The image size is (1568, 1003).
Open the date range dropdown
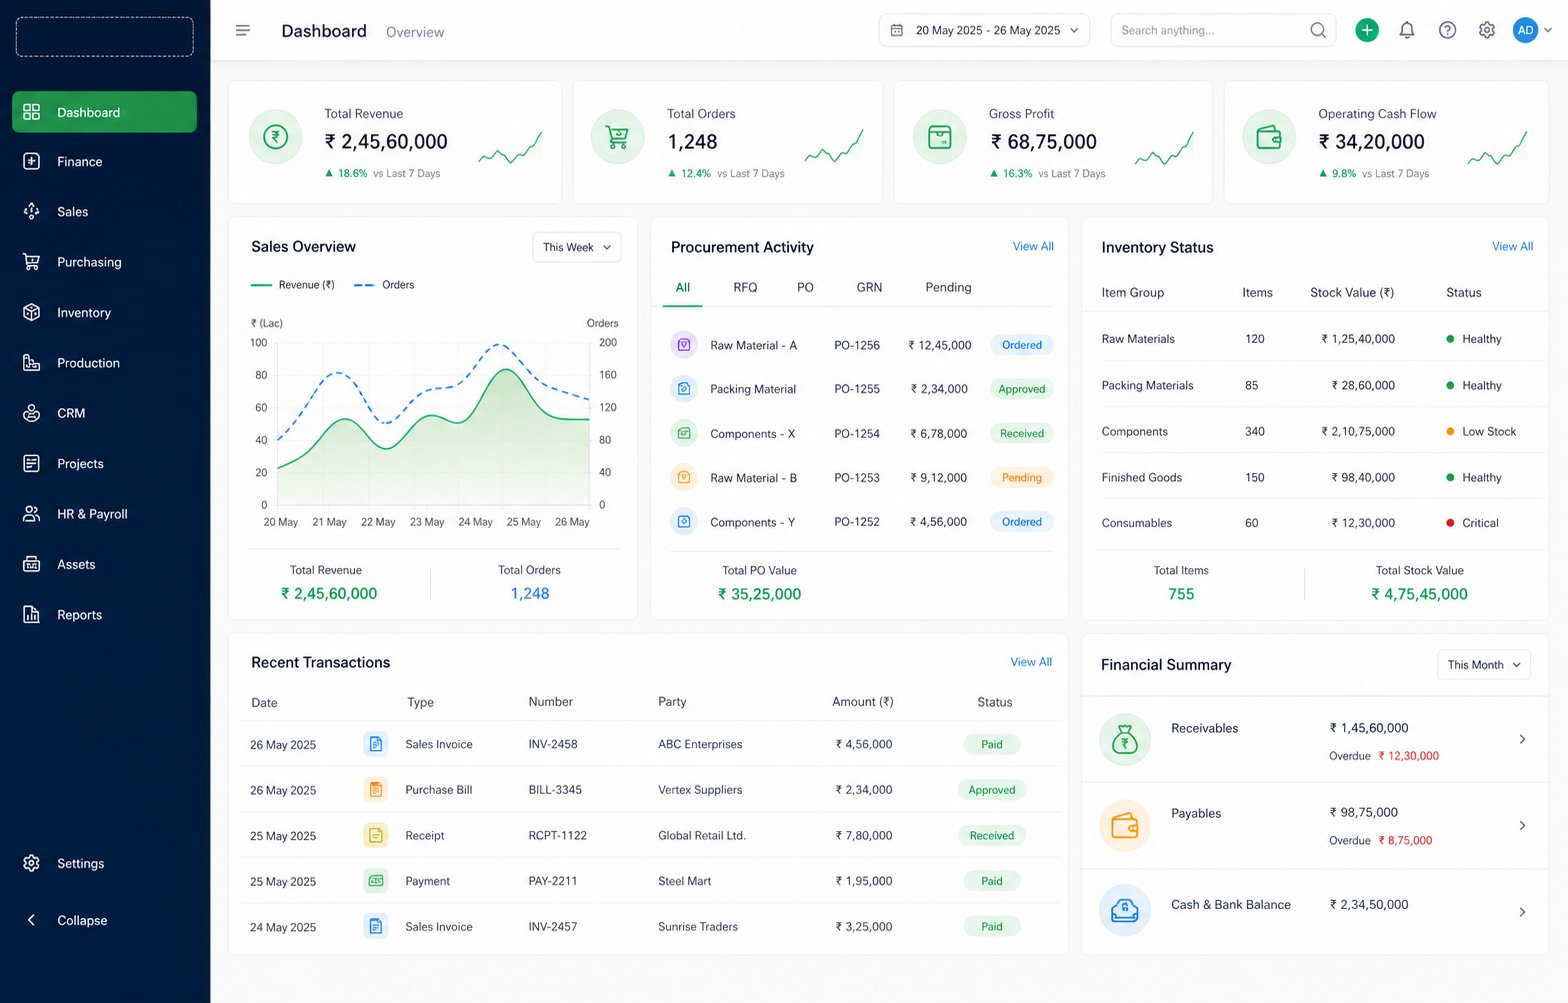click(984, 30)
